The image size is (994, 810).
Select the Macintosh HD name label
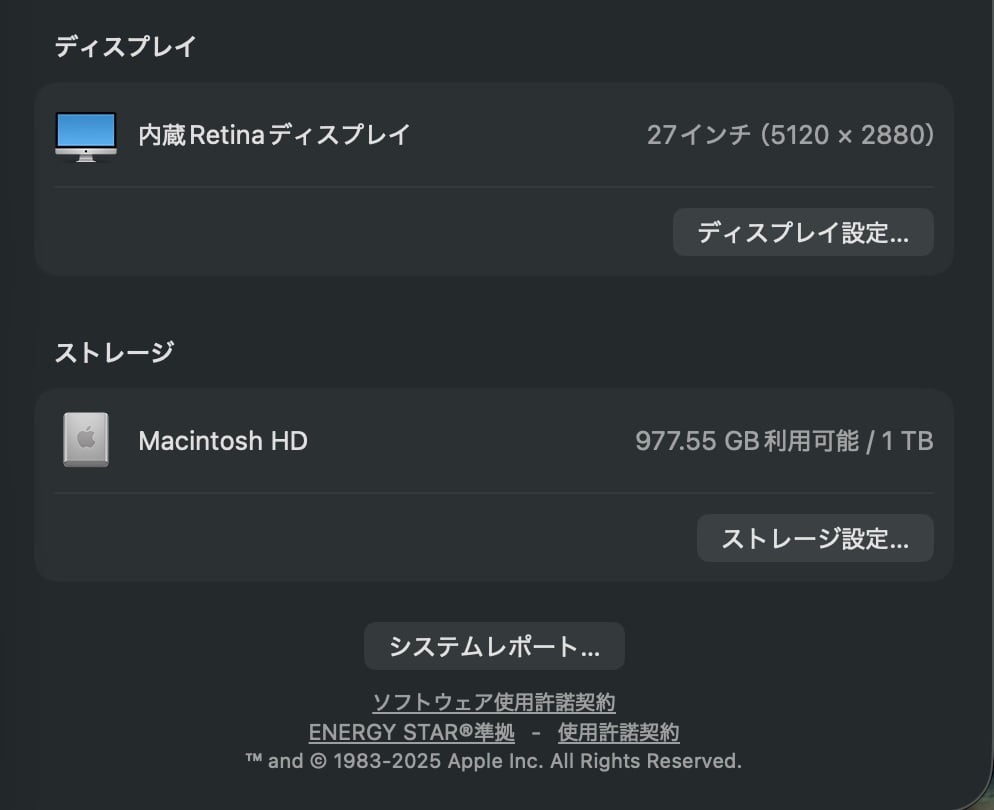(x=222, y=441)
